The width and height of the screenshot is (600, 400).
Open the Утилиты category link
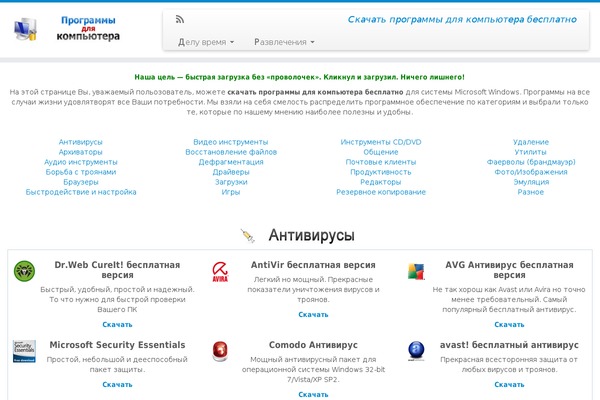(x=531, y=152)
